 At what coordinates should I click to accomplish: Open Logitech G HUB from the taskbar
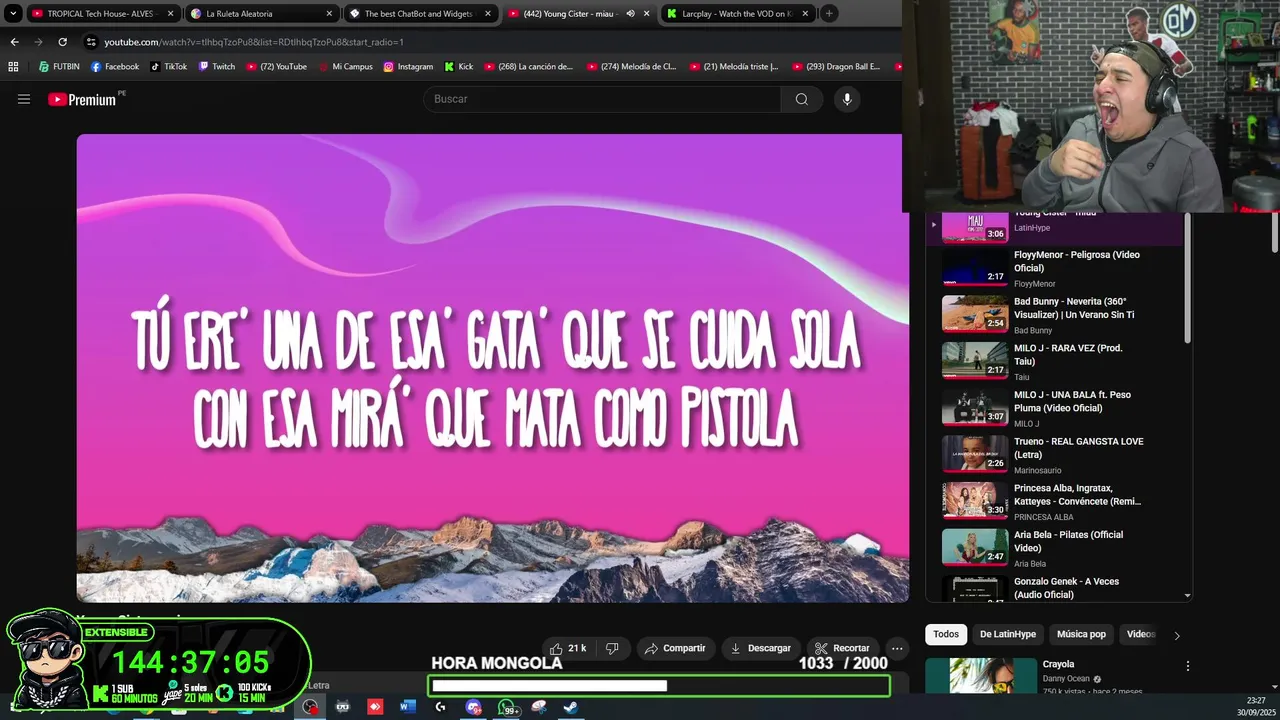[x=440, y=707]
